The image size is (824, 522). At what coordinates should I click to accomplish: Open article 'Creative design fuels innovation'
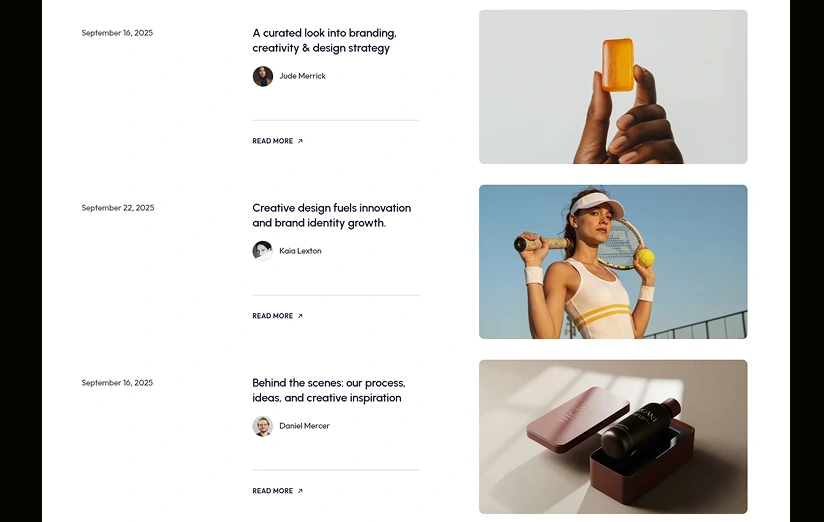332,216
